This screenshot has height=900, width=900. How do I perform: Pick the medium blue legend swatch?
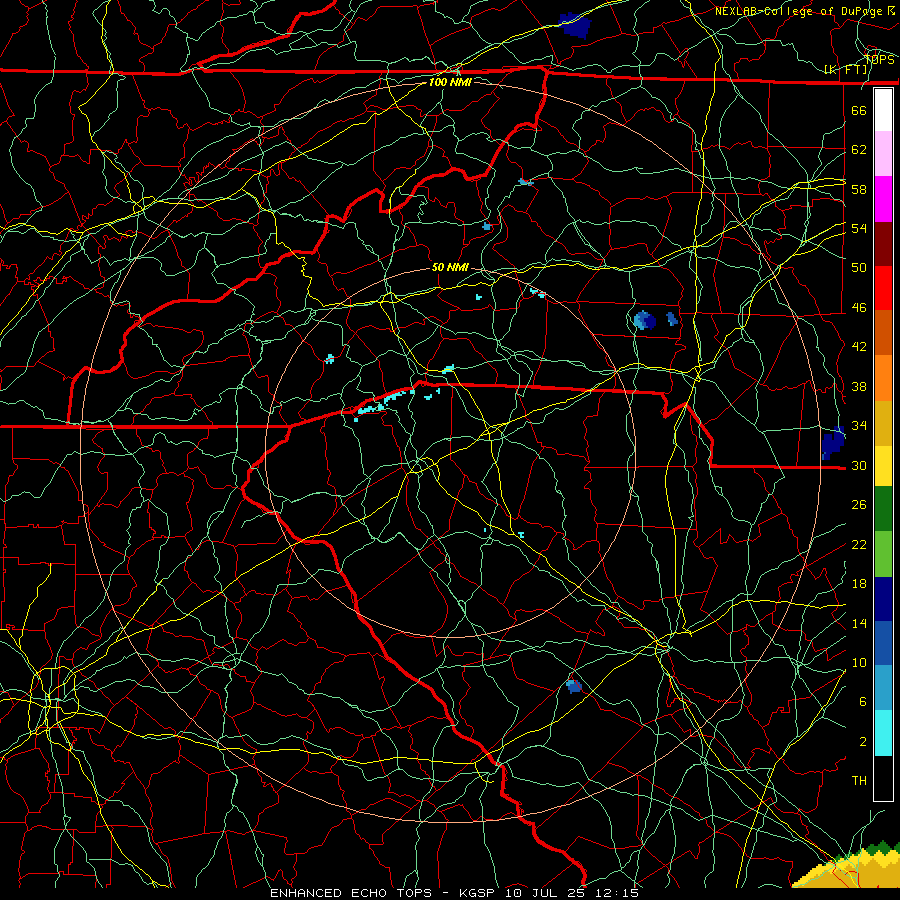point(883,643)
